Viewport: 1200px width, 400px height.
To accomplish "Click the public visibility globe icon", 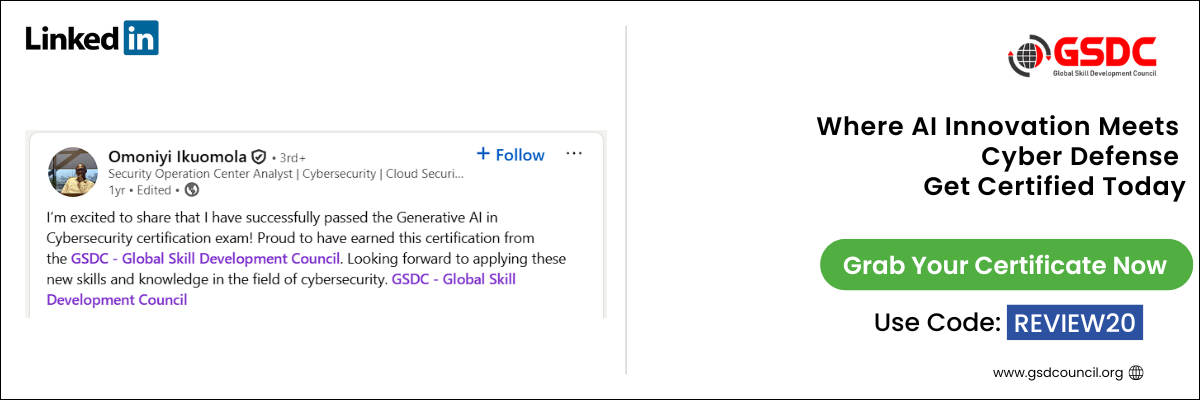I will coord(192,189).
